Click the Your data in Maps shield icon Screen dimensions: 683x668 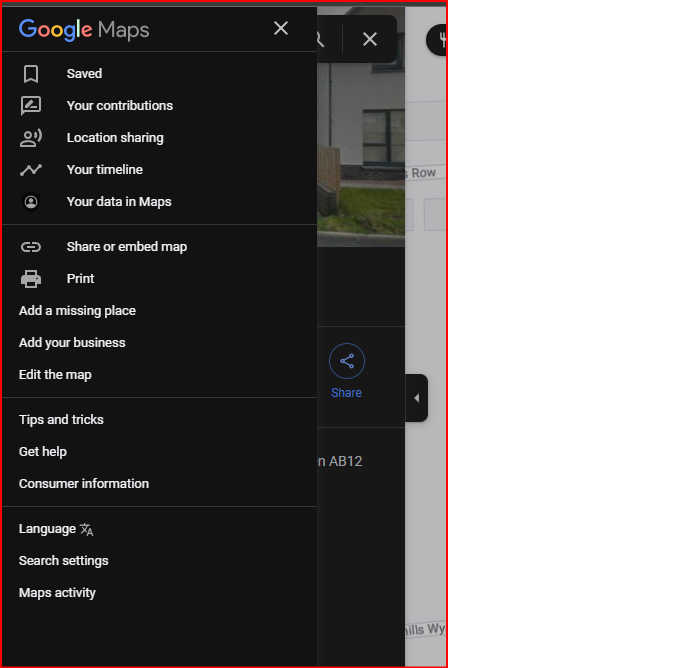click(x=31, y=202)
